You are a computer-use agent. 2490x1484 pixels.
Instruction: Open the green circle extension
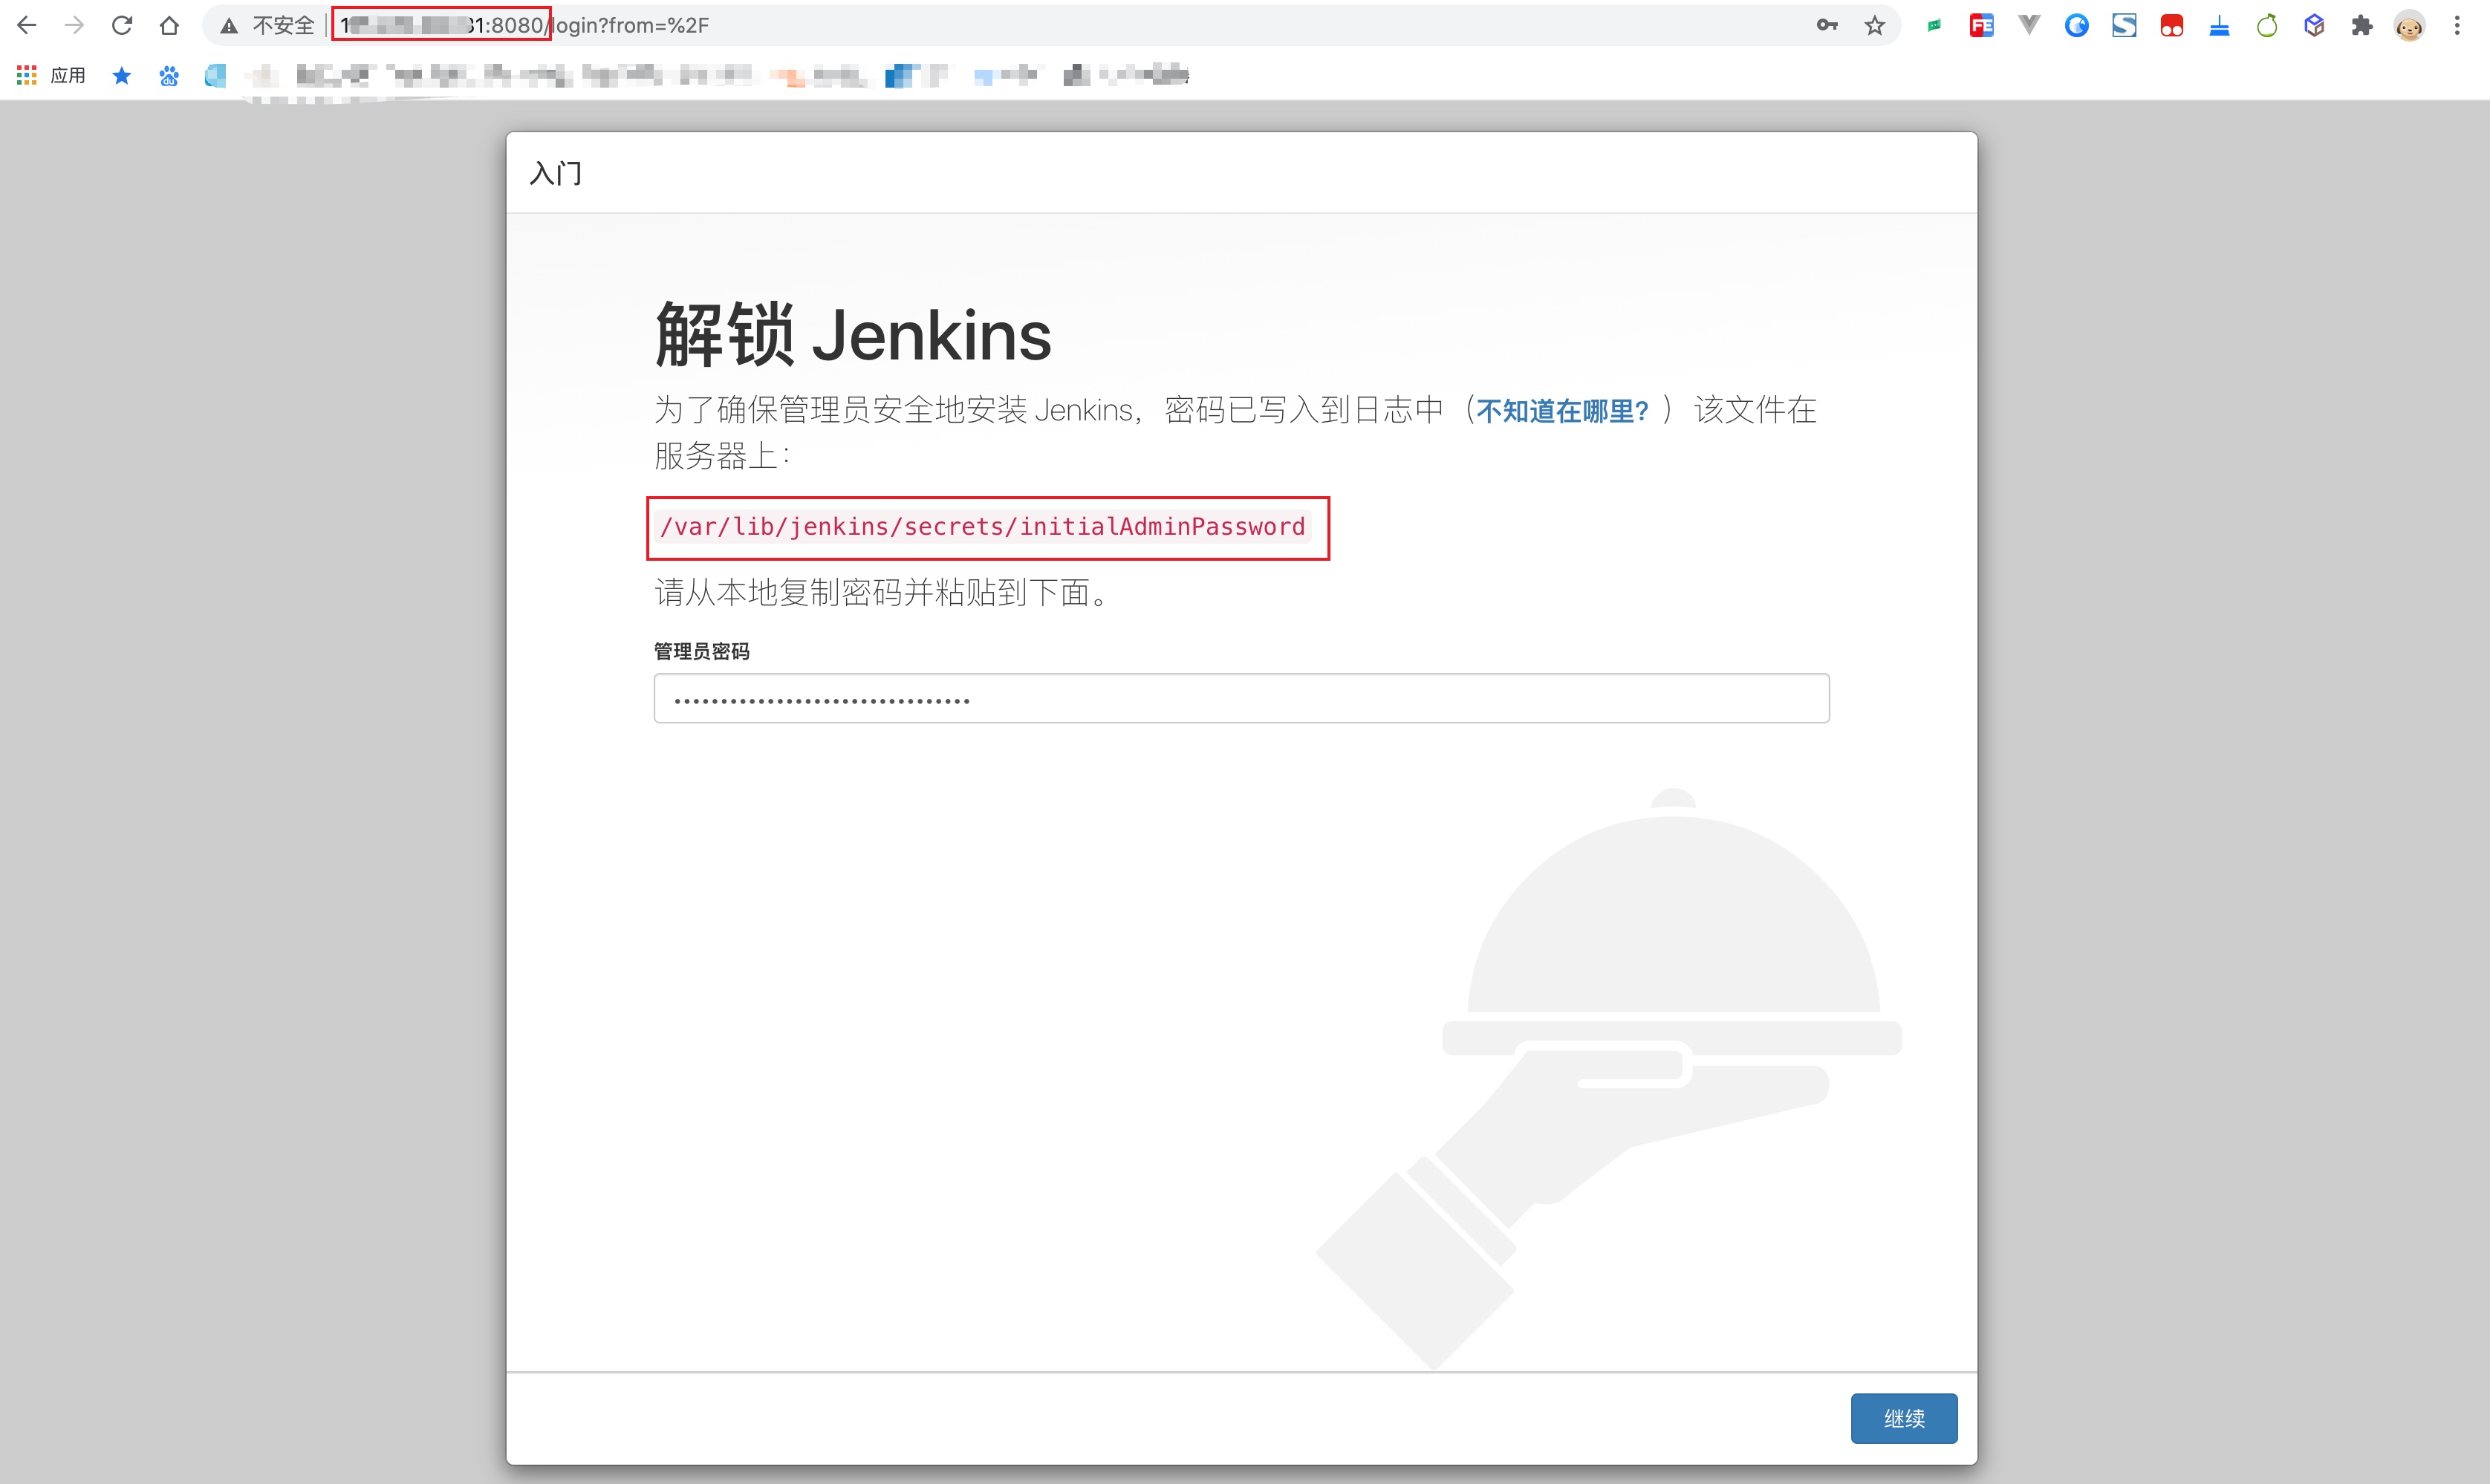(x=2267, y=25)
